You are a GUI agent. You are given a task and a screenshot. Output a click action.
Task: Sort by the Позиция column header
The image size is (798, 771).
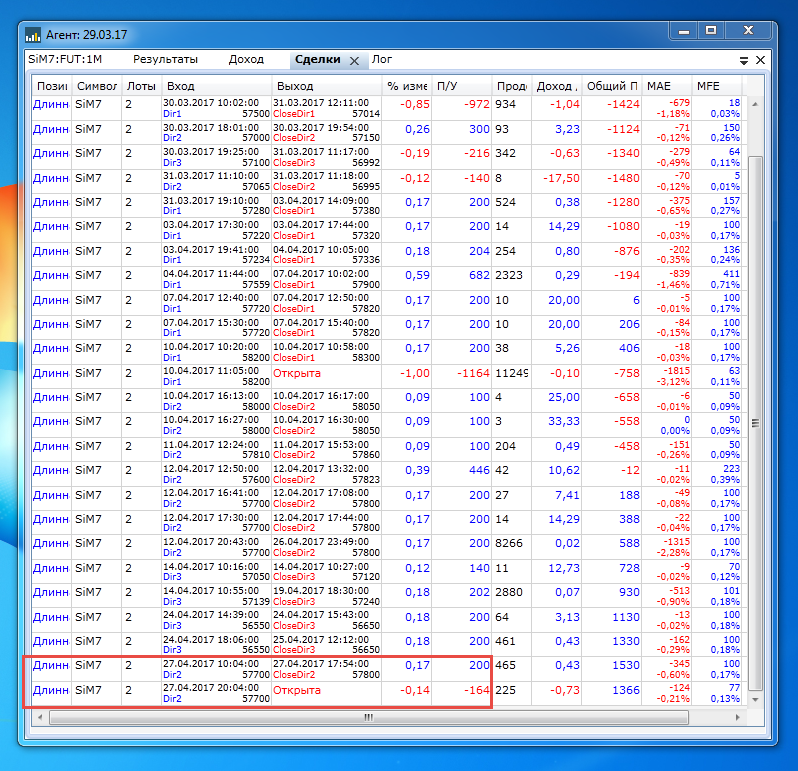pyautogui.click(x=51, y=86)
